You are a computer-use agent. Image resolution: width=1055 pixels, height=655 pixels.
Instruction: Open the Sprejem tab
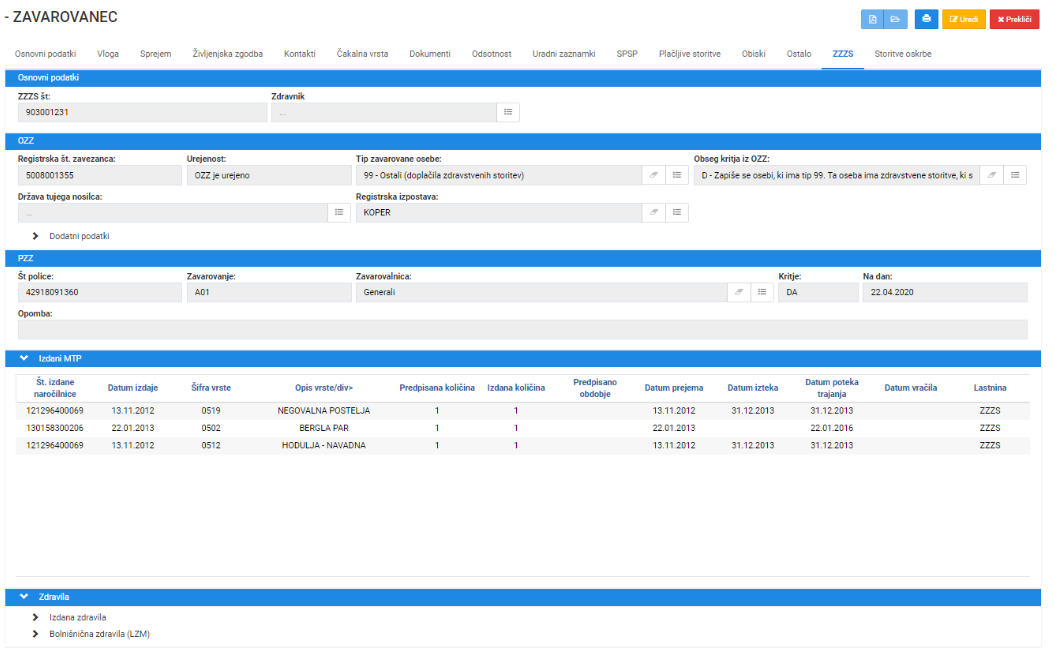155,54
